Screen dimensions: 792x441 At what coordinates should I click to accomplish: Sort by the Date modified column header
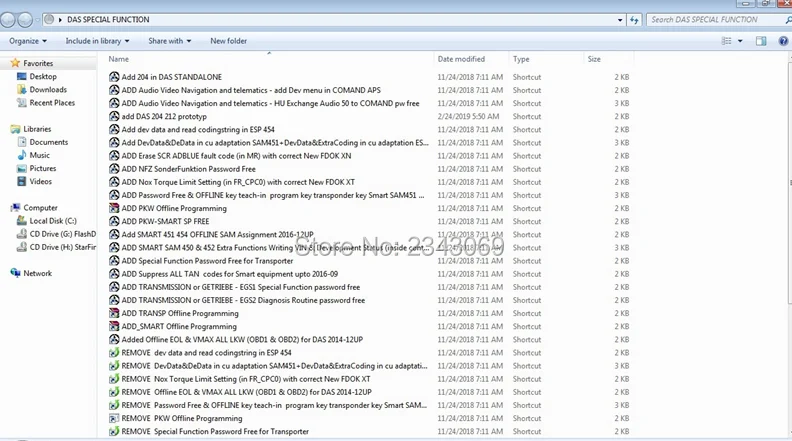(461, 59)
